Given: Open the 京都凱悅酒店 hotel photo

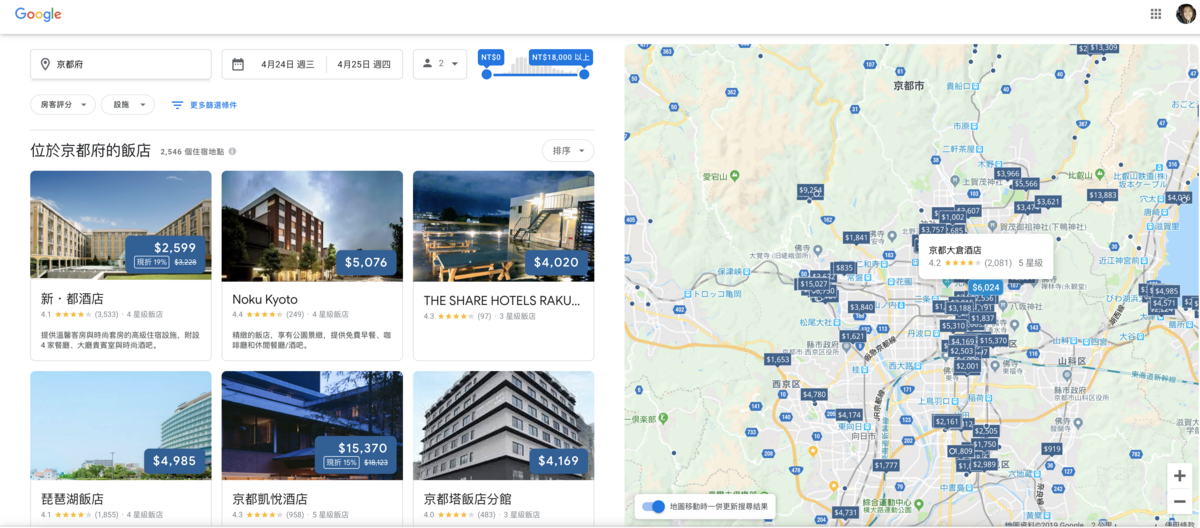Looking at the screenshot, I should point(312,426).
